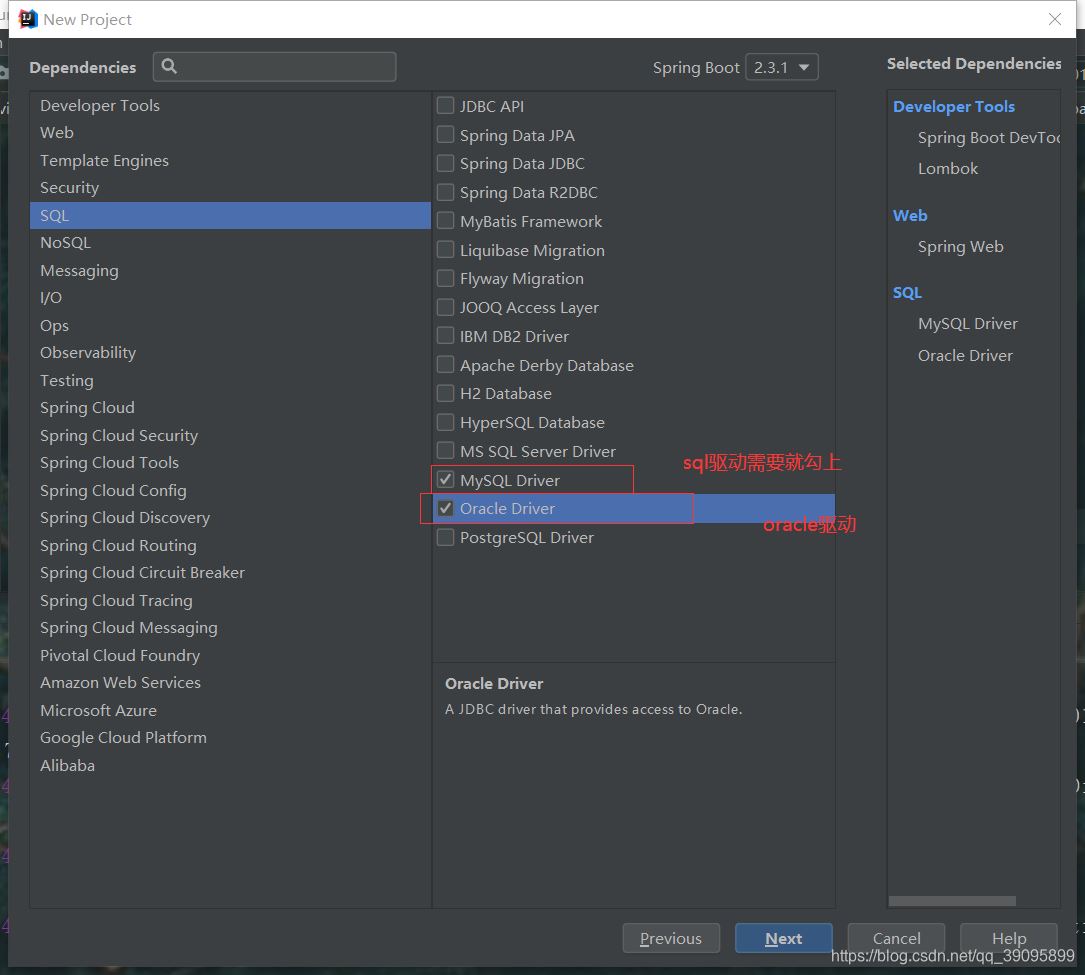Select Spring Cloud Routing category
Viewport: 1085px width, 975px height.
pos(230,545)
